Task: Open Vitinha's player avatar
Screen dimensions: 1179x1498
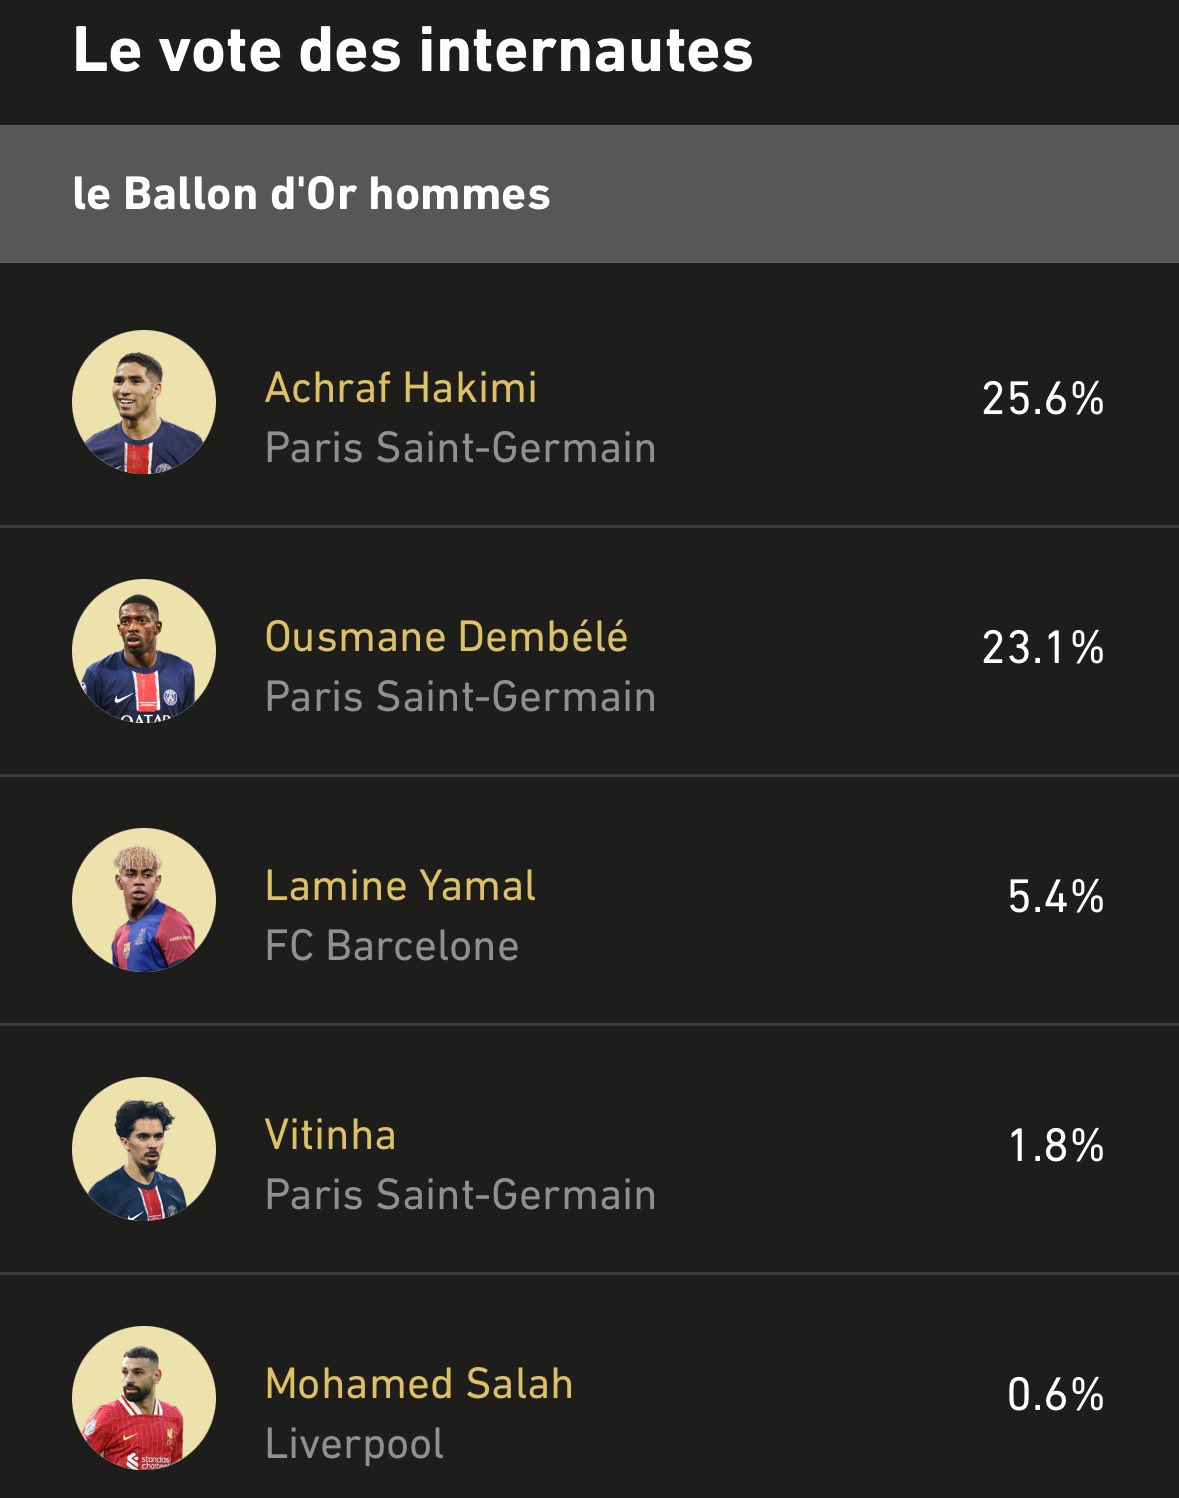Action: click(x=144, y=1149)
